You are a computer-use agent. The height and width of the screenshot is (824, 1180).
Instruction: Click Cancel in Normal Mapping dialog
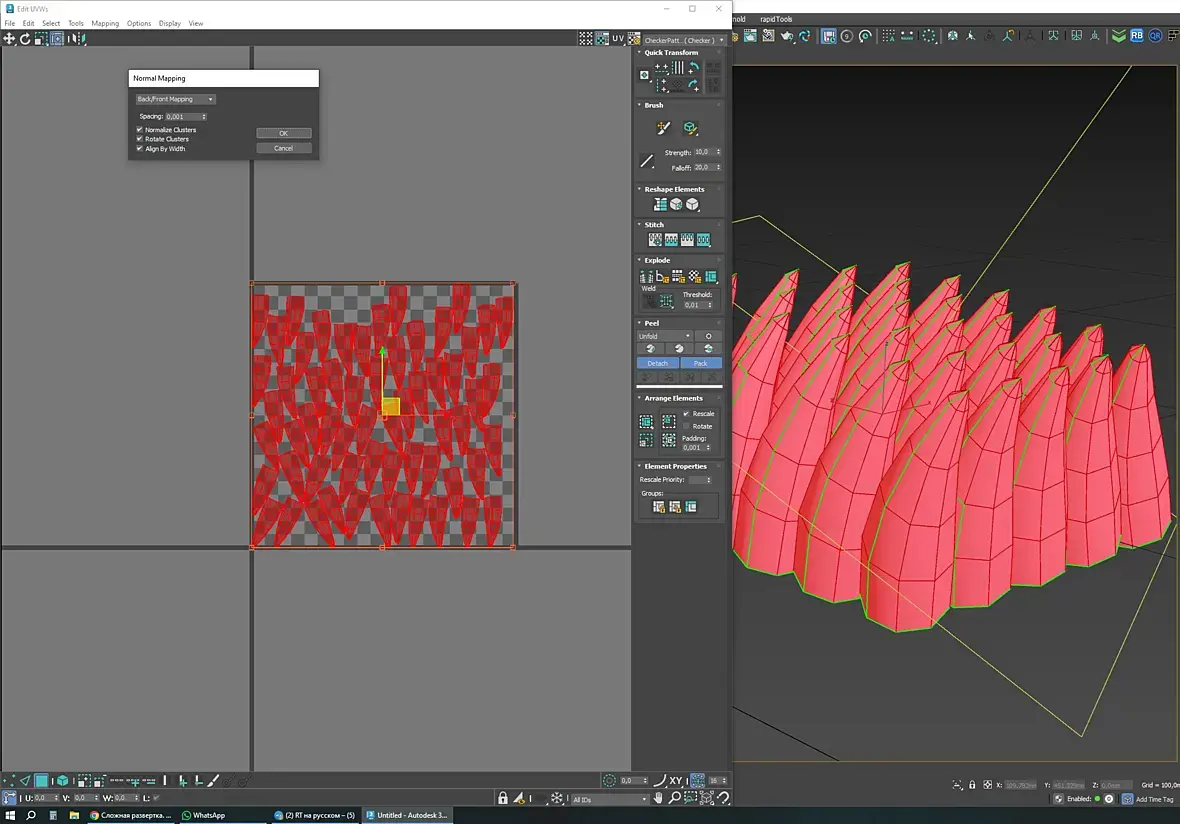[284, 148]
